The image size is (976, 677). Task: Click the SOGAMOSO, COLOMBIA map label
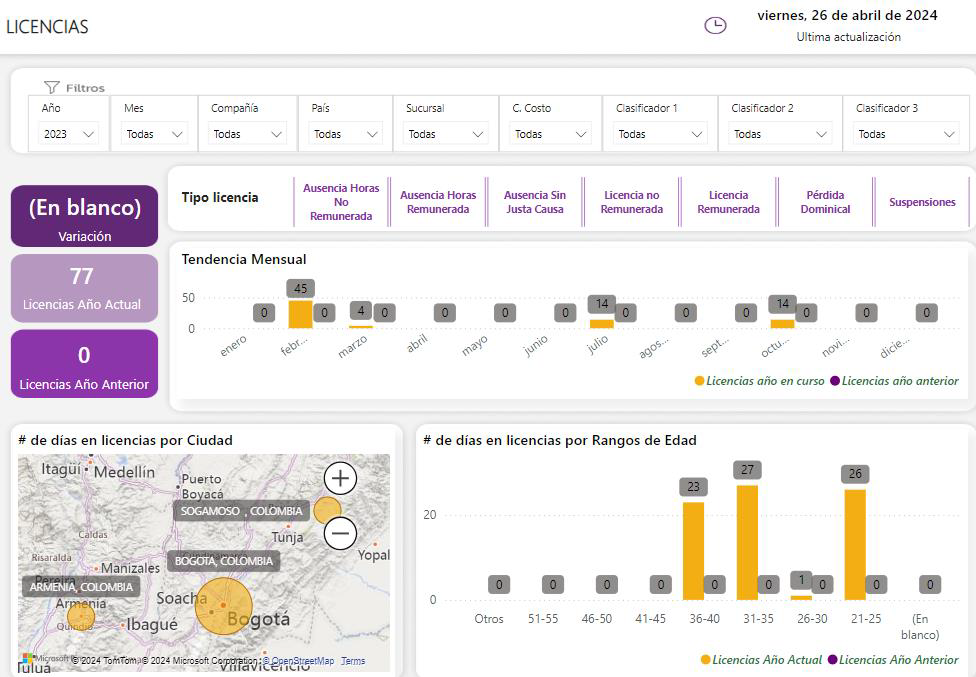point(241,511)
